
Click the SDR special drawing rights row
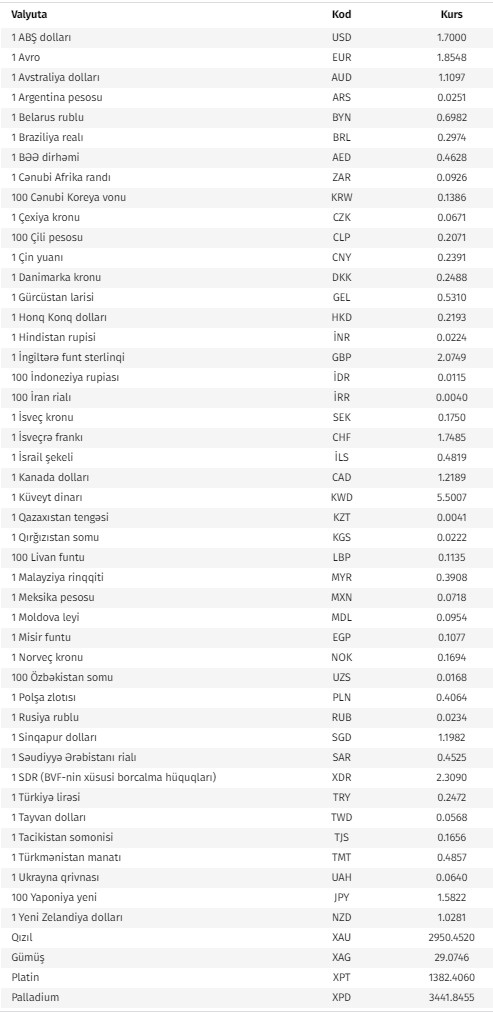pyautogui.click(x=246, y=778)
